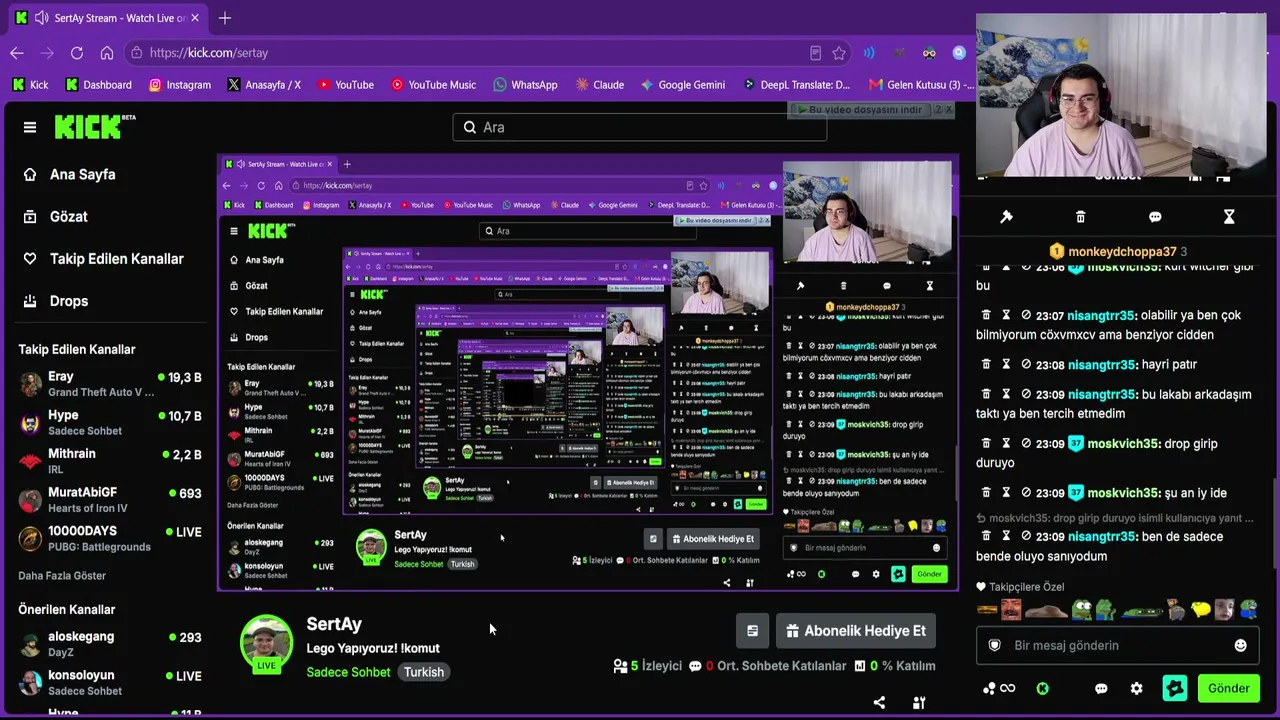1280x720 pixels.
Task: Open the WhatsApp bookmark
Action: click(x=525, y=85)
